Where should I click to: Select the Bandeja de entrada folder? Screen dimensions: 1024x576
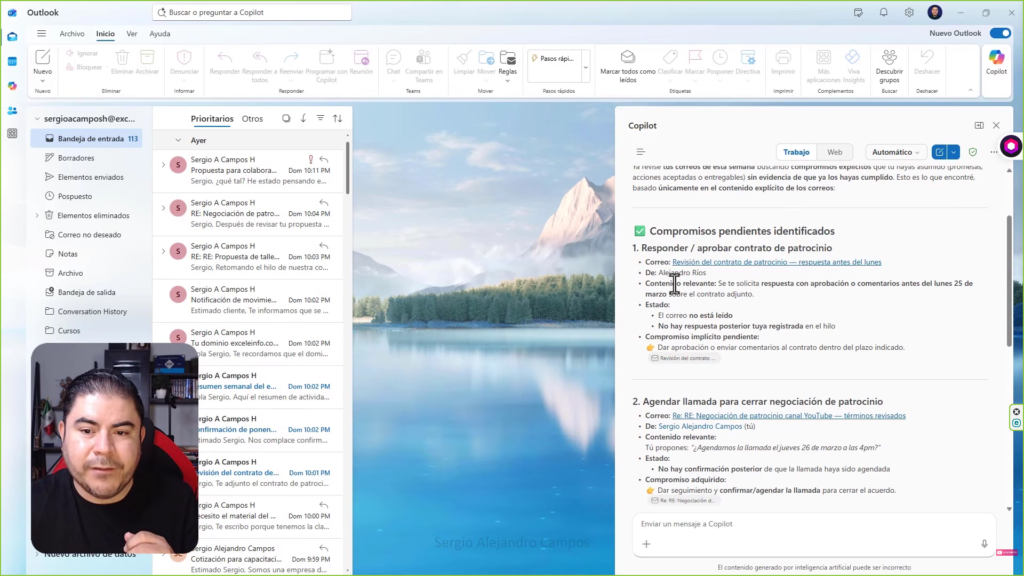[x=86, y=138]
